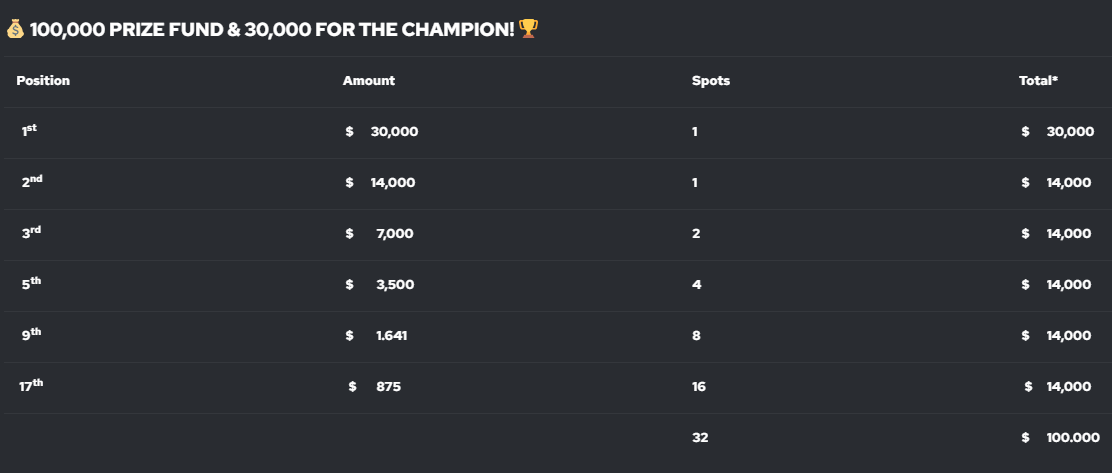Image resolution: width=1112 pixels, height=473 pixels.
Task: Click the prize fund heading text
Action: tap(272, 29)
